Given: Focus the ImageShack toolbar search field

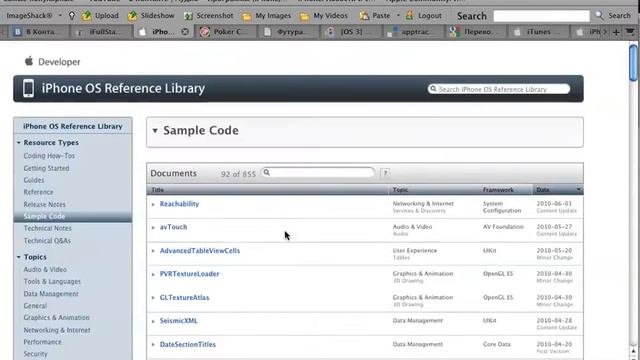Looking at the screenshot, I should (x=541, y=16).
